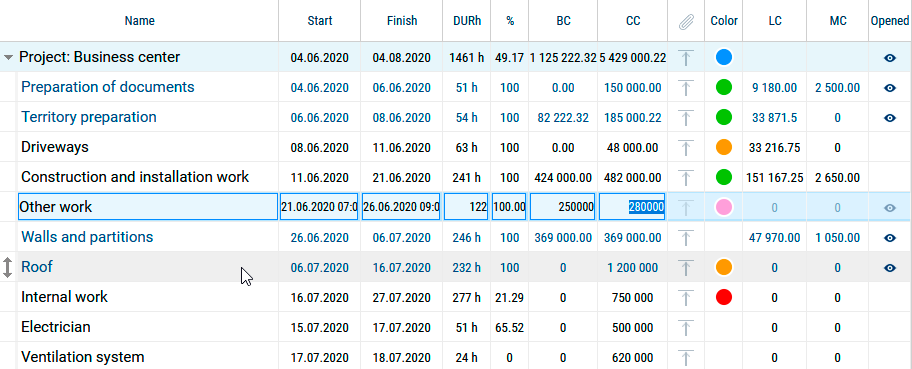
Task: Click the LC column header
Action: point(775,21)
